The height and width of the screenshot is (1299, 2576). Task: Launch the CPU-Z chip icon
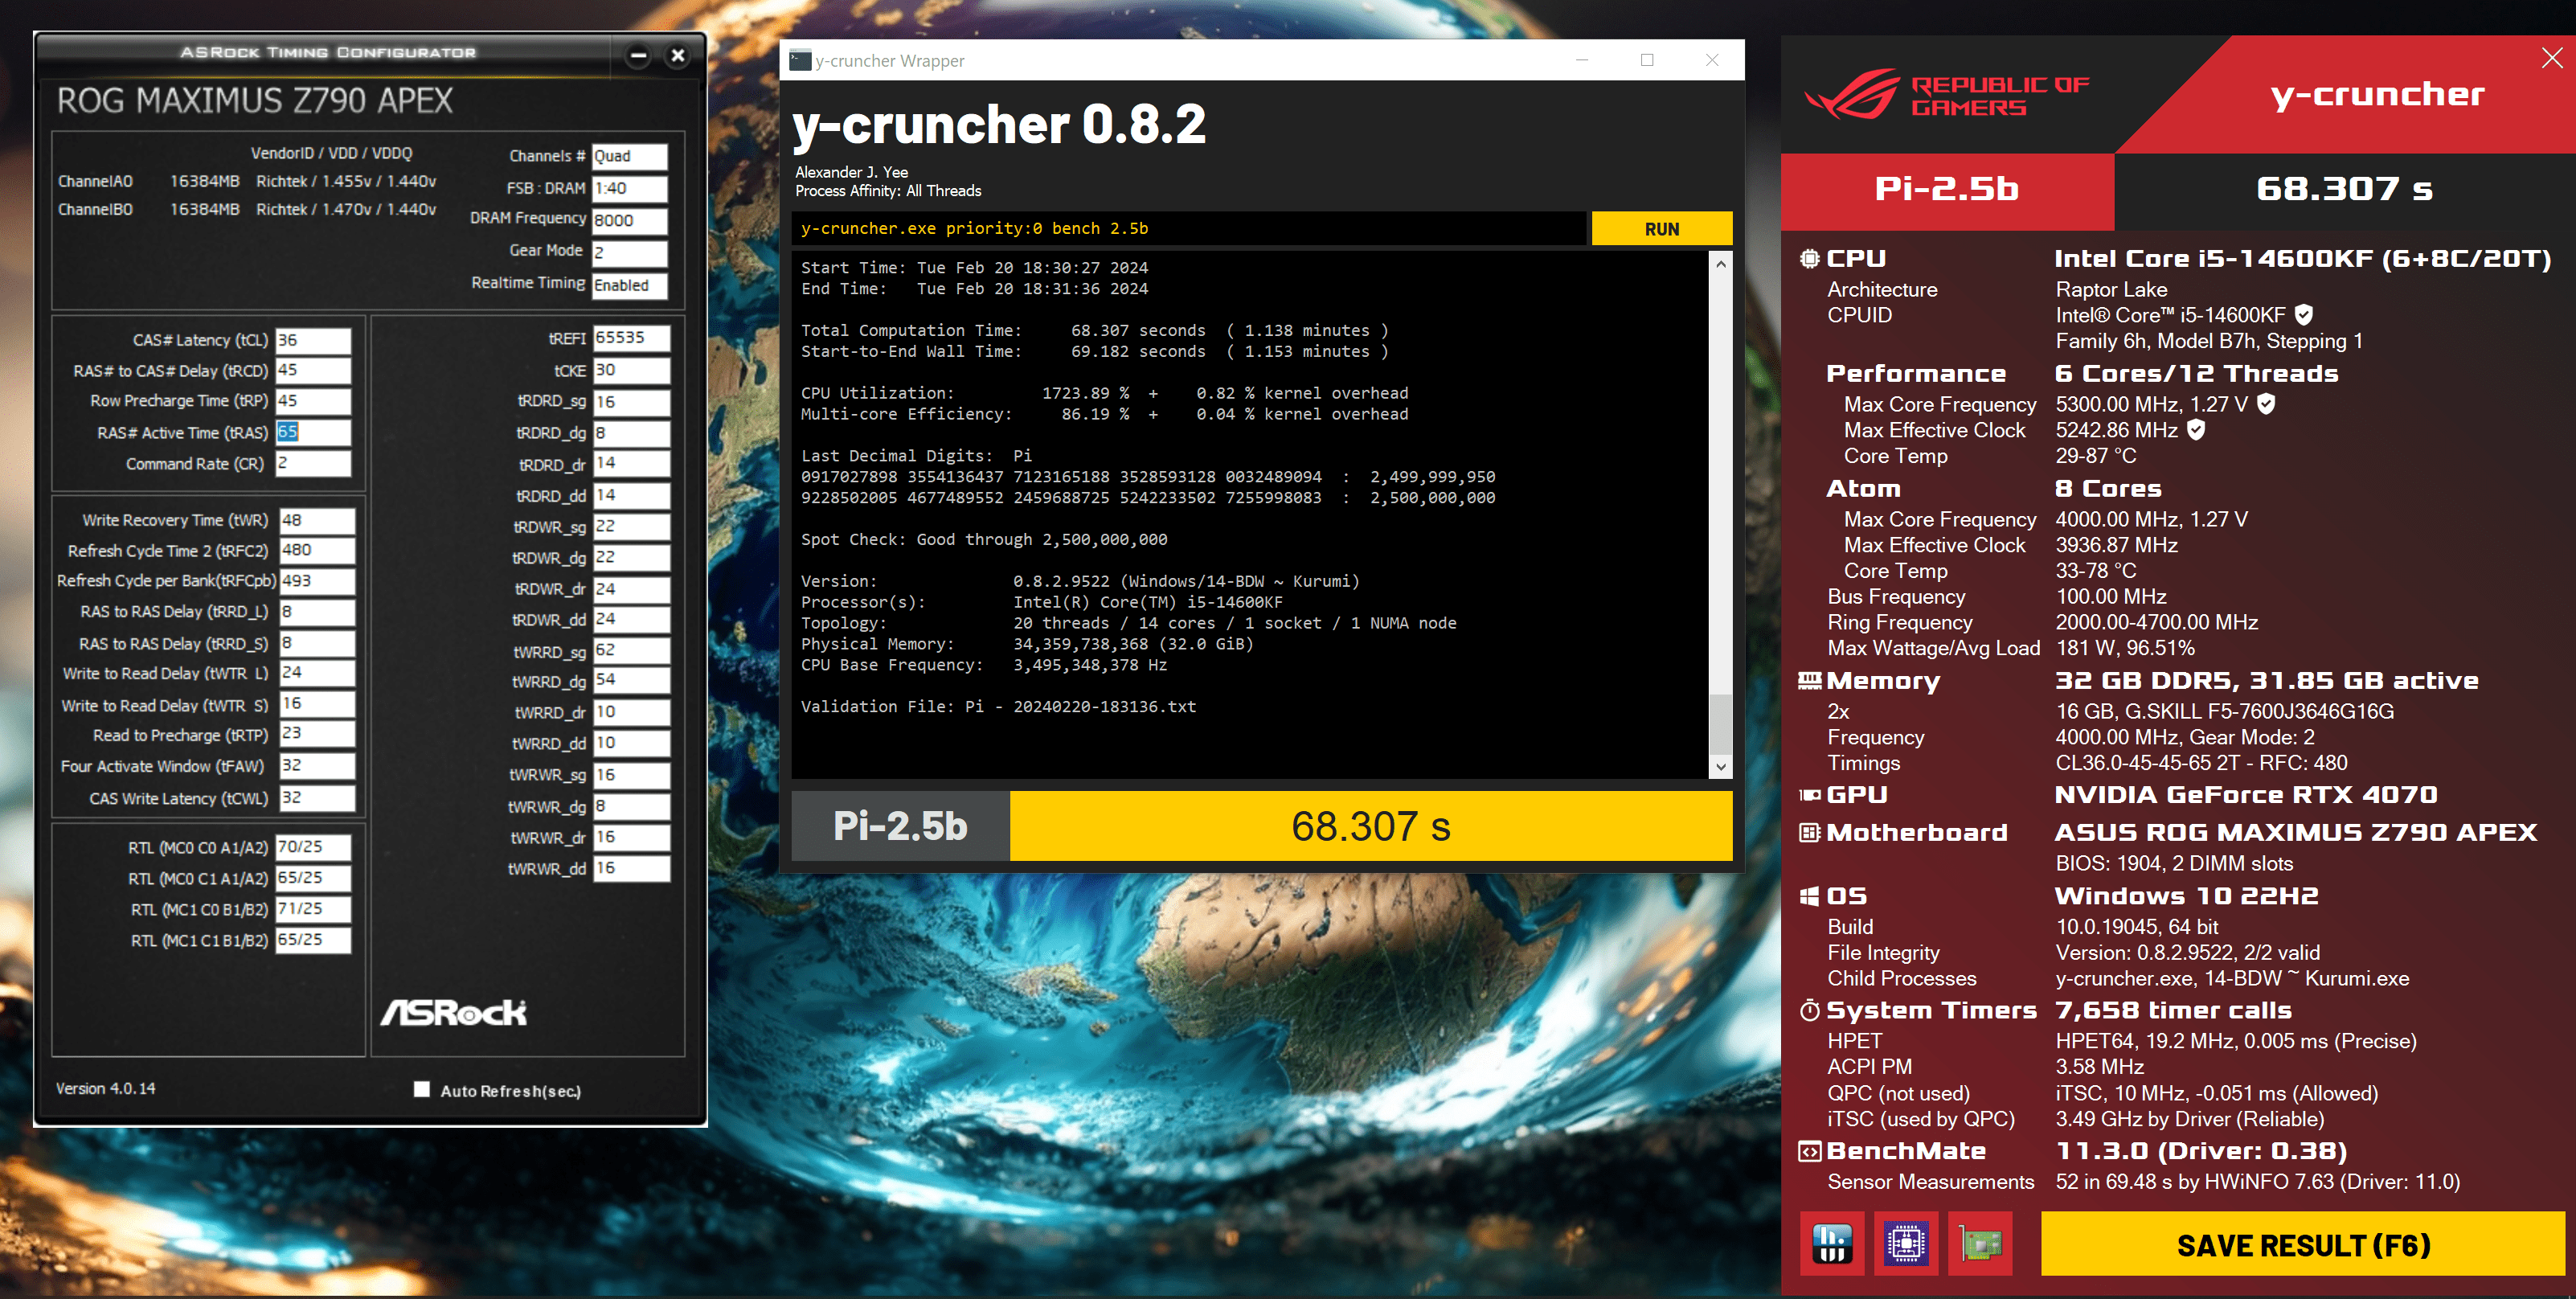pos(1906,1244)
